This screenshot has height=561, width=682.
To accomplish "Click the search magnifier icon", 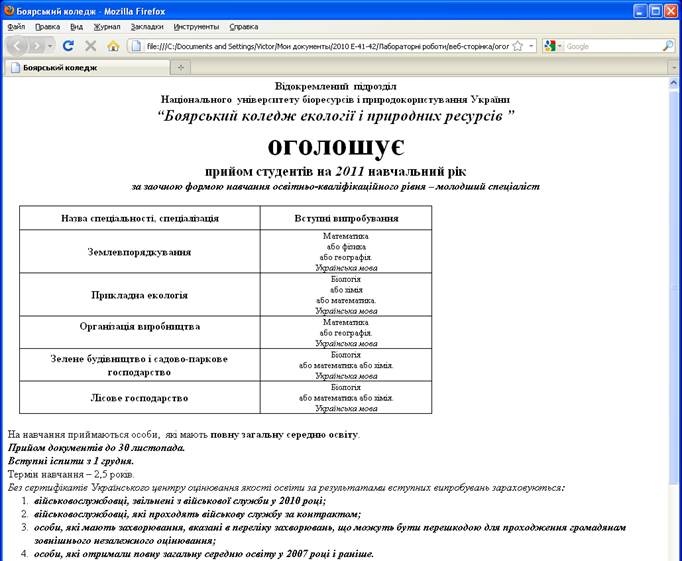I will point(668,46).
